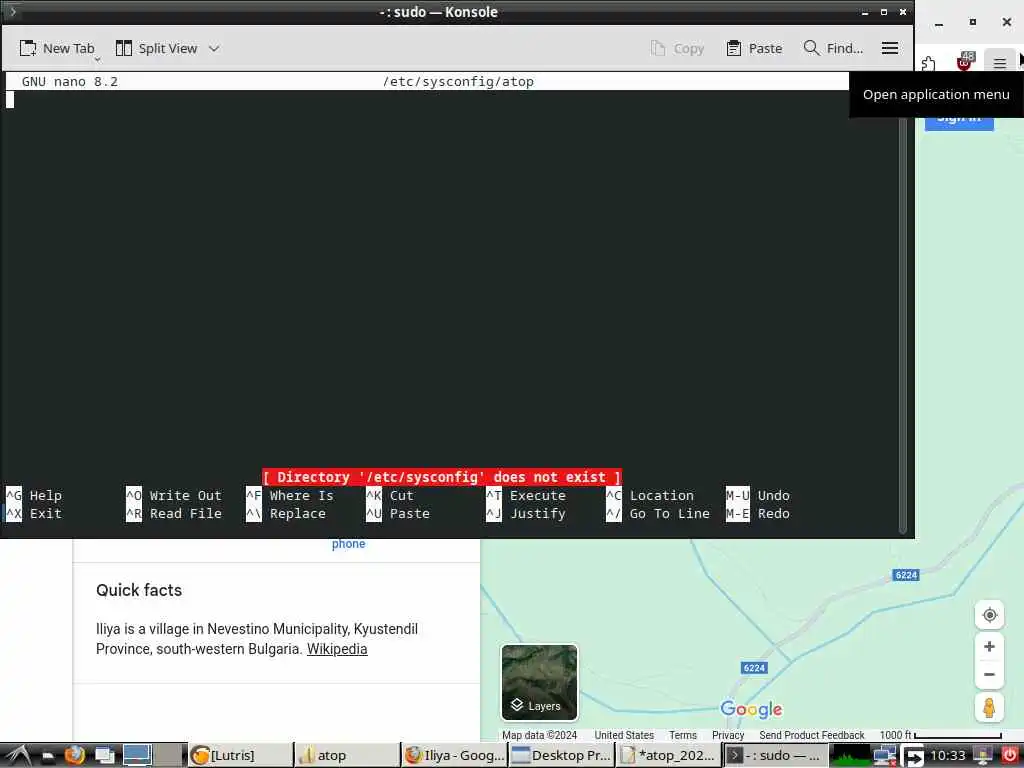Click the Konsole title bar prompt icon
1024x768 pixels.
(12, 12)
